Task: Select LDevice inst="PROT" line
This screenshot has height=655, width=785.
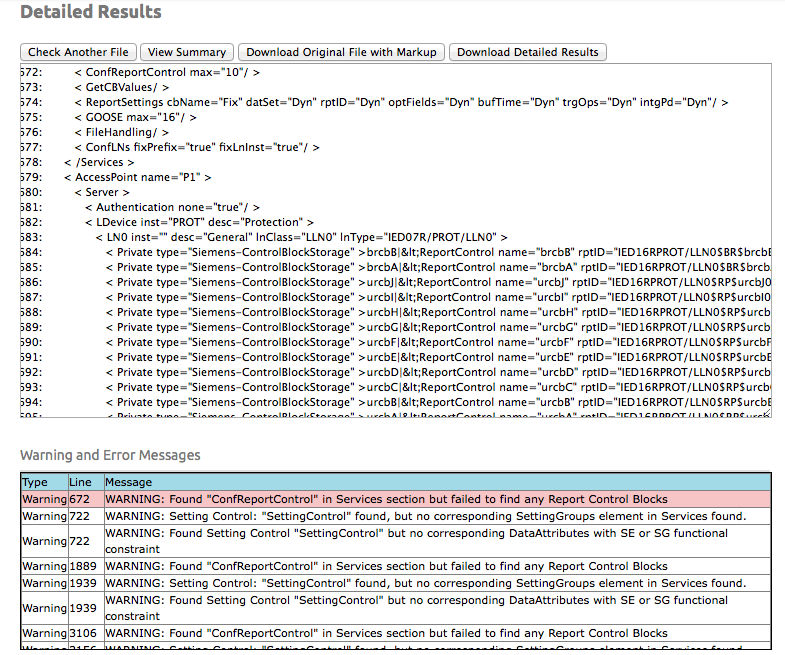Action: click(x=200, y=222)
